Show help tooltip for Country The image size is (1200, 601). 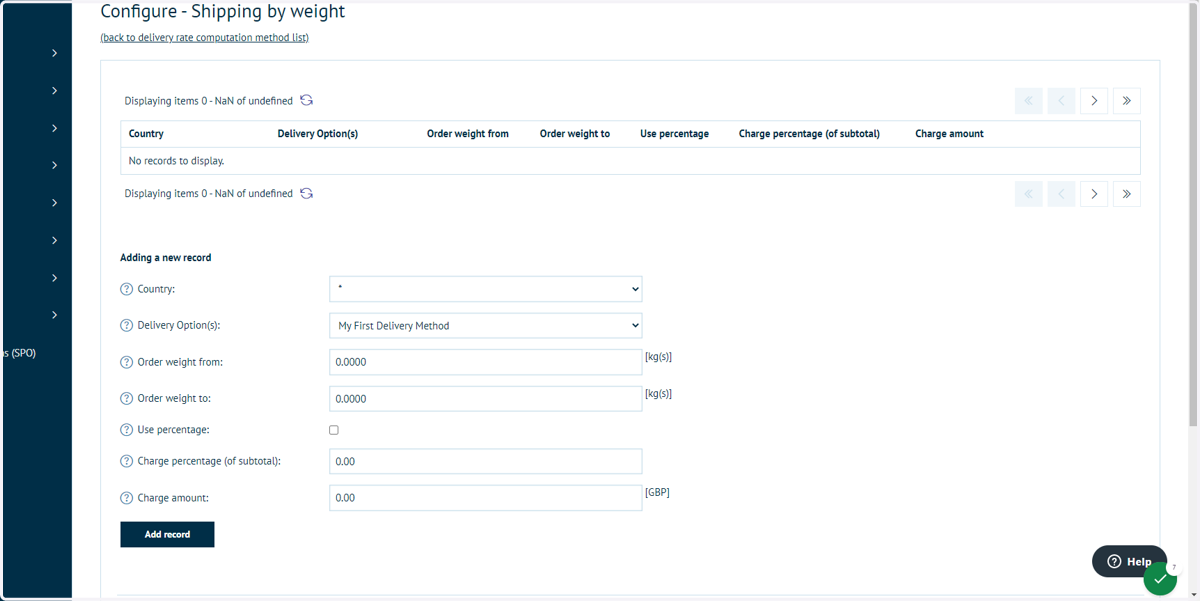126,289
